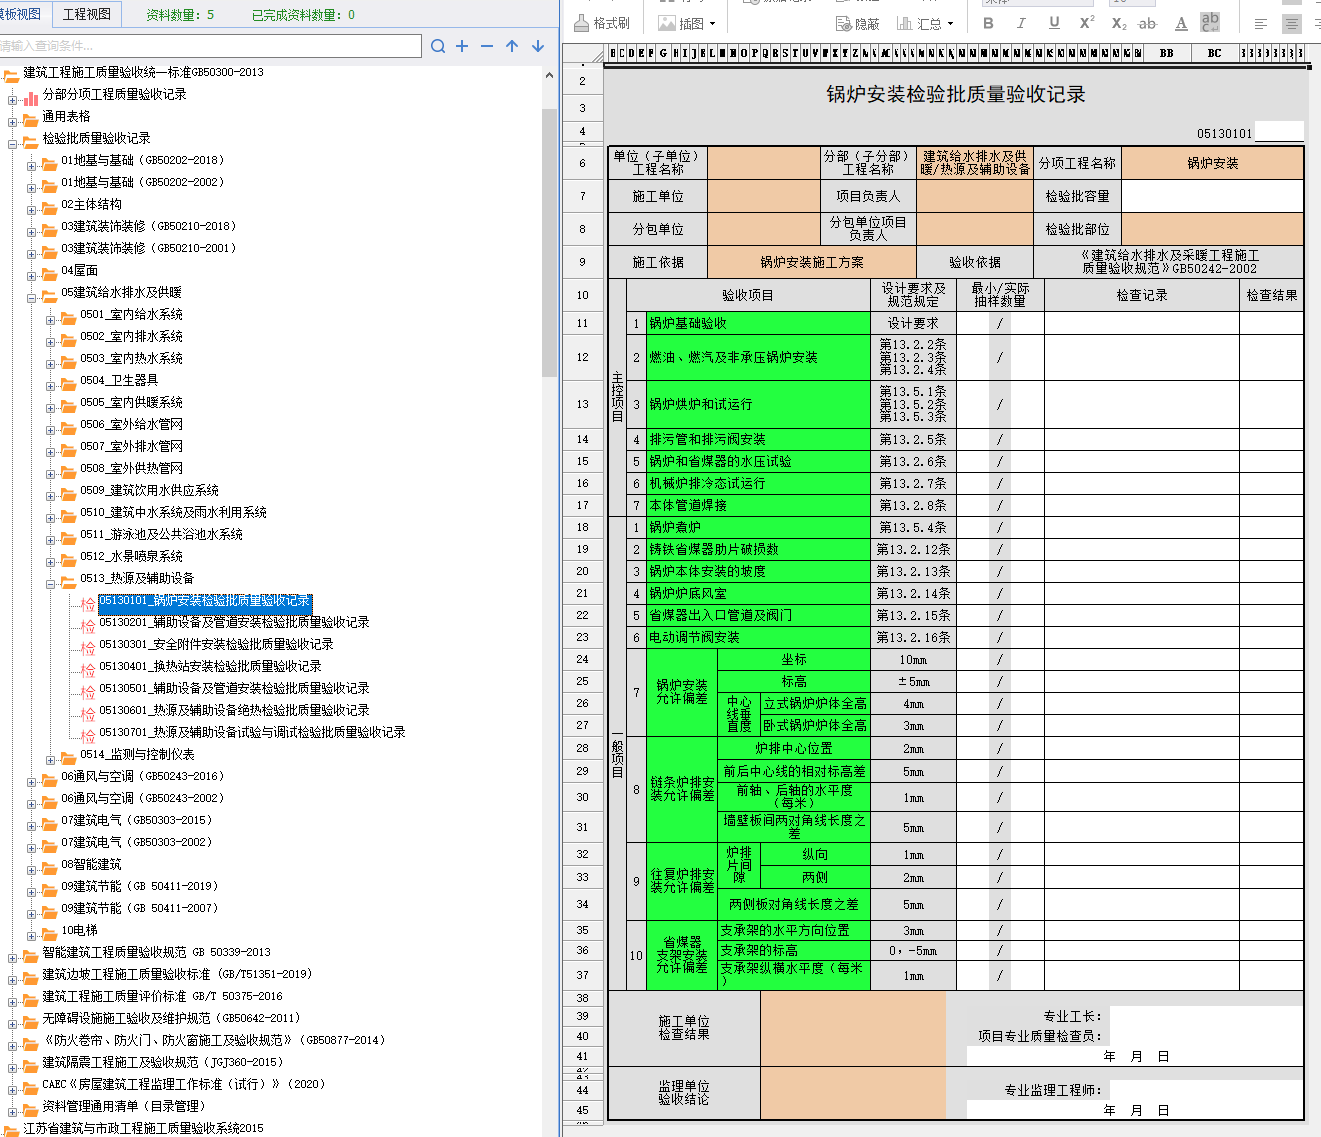The height and width of the screenshot is (1137, 1321).
Task: Click the 施工单位检查结果 orange field
Action: tap(853, 1028)
